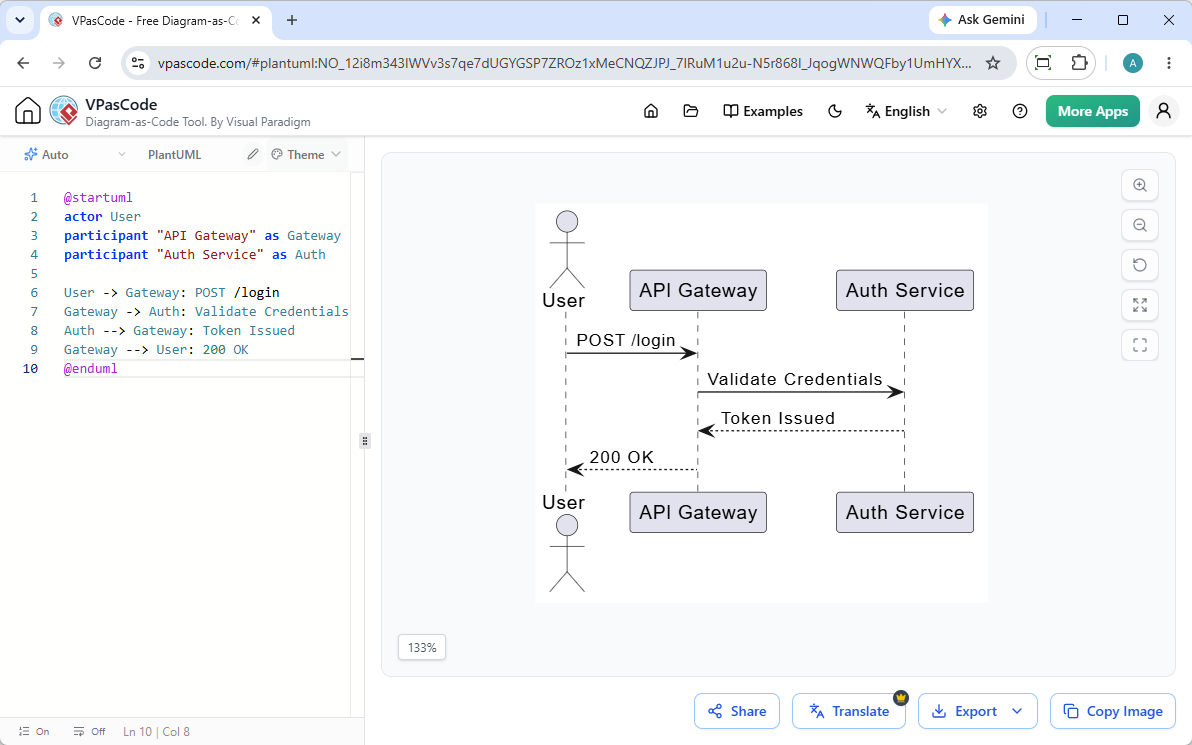Bookmark this page with star icon
This screenshot has height=745, width=1192.
point(993,63)
